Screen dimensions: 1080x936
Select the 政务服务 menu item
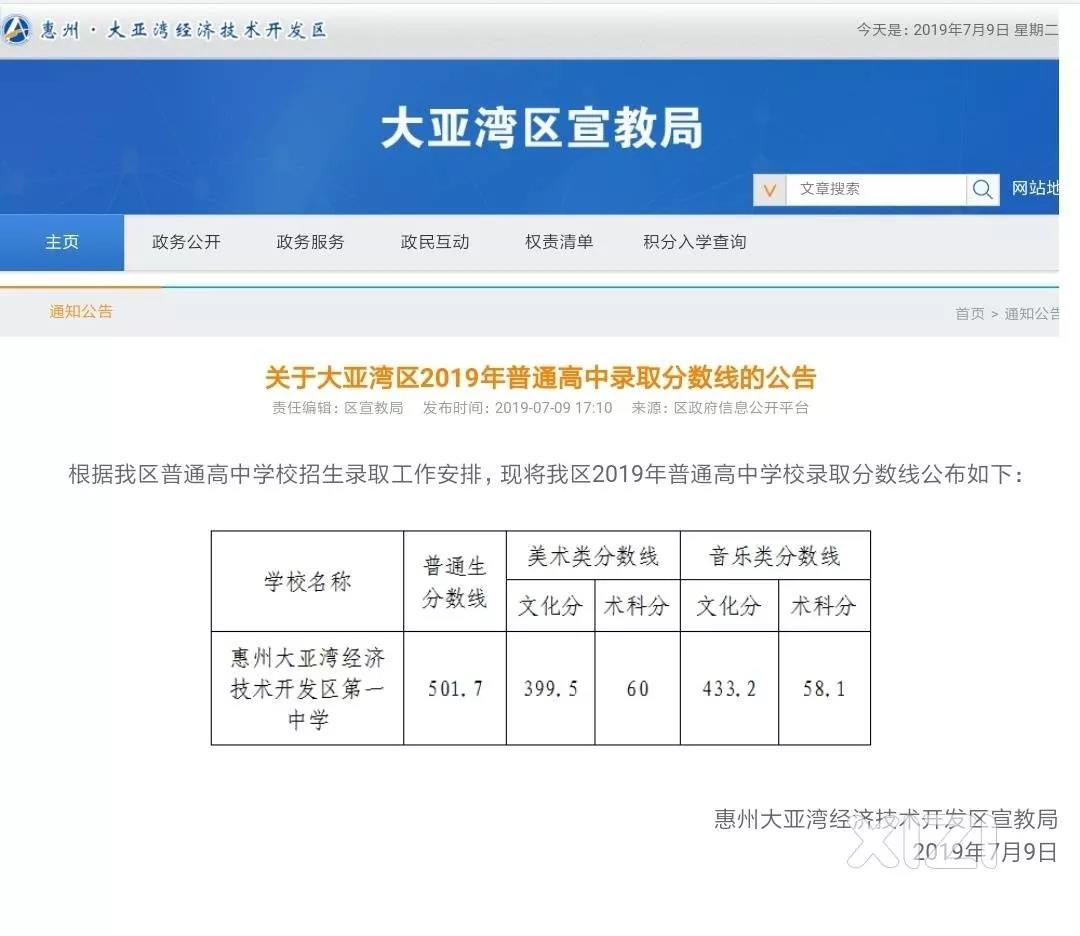tap(310, 242)
